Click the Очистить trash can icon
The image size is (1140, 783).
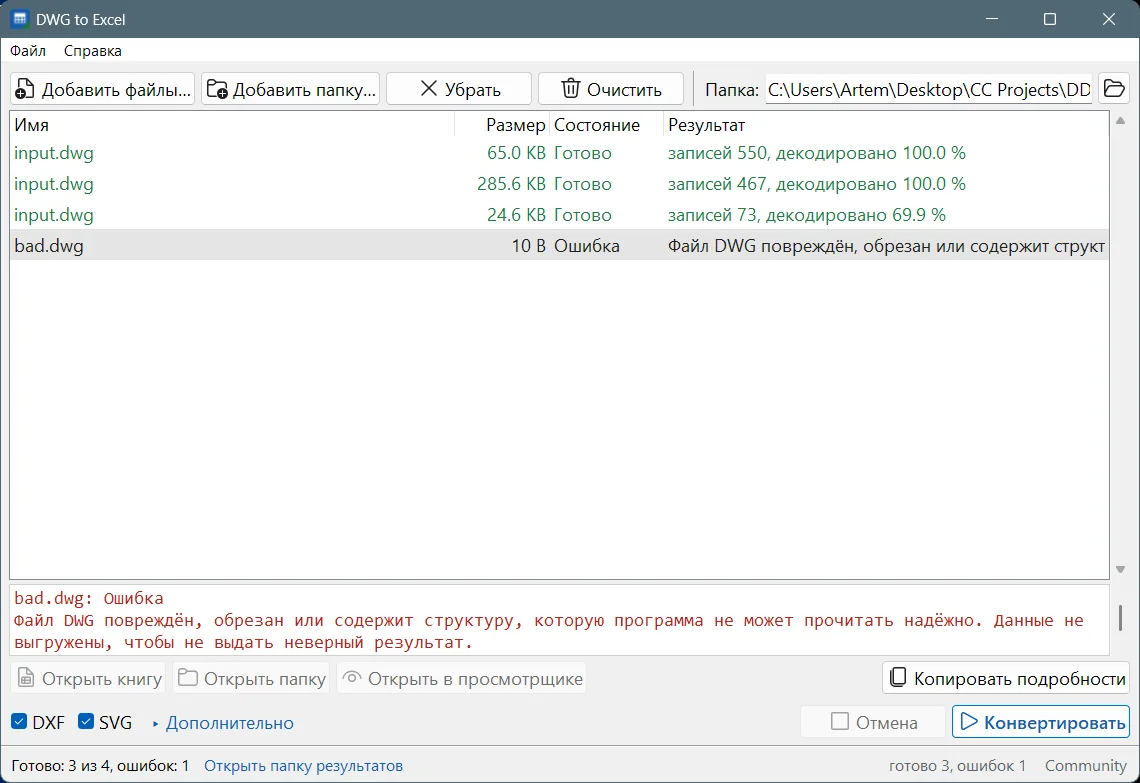coord(571,89)
